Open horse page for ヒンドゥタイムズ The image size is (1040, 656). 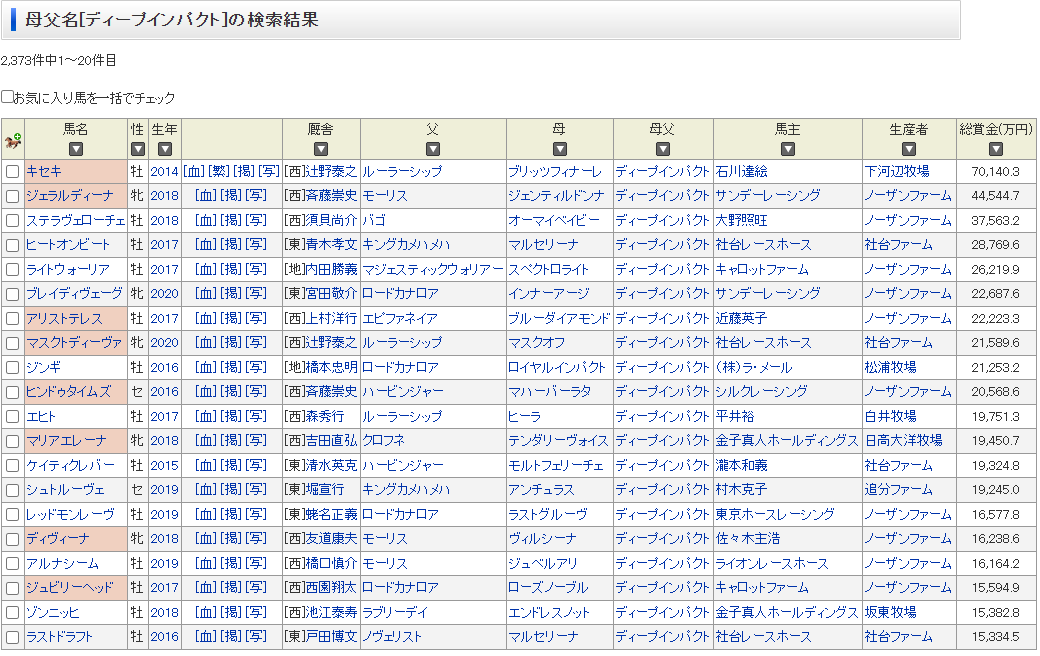68,392
